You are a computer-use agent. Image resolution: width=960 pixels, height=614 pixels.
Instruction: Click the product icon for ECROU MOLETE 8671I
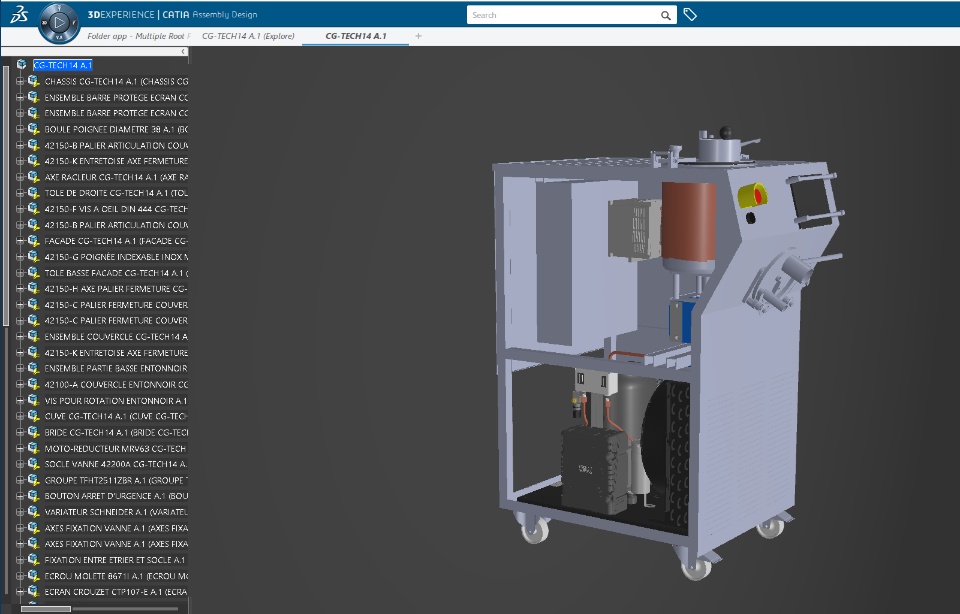click(x=34, y=575)
